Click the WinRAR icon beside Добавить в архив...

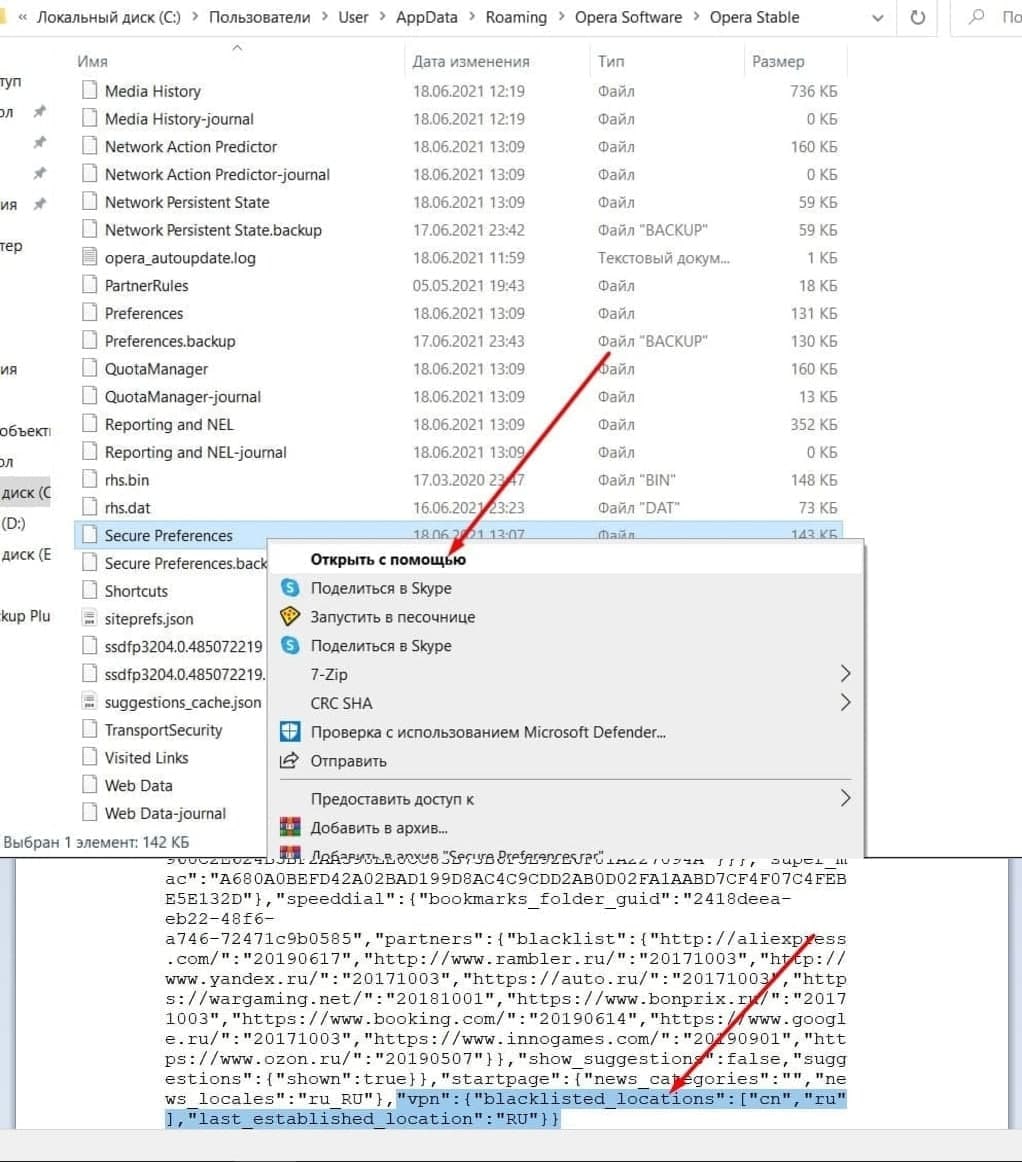[x=290, y=827]
